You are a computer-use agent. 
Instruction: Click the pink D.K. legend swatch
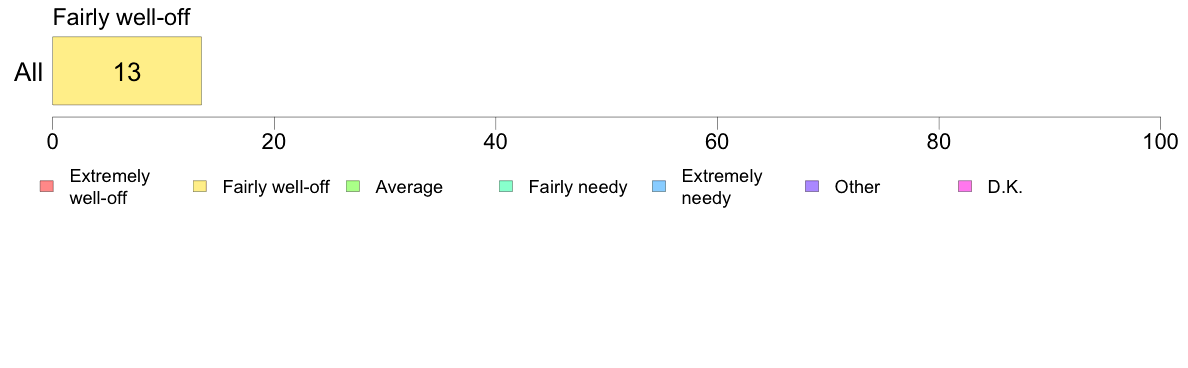pos(965,186)
